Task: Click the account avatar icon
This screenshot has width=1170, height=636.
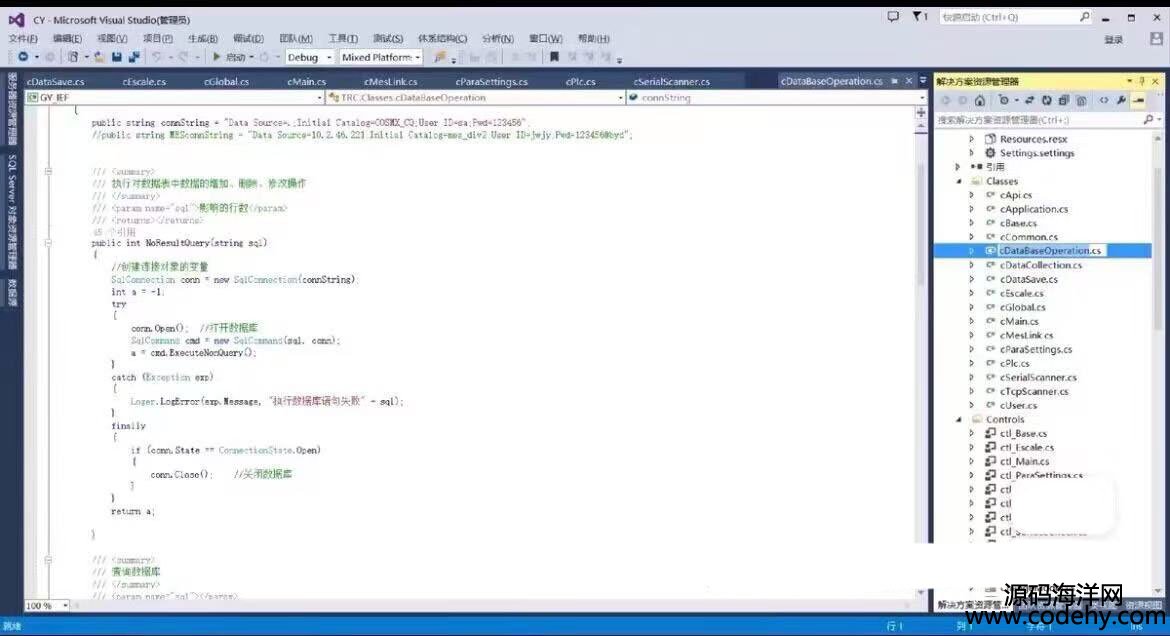Action: 1156,39
